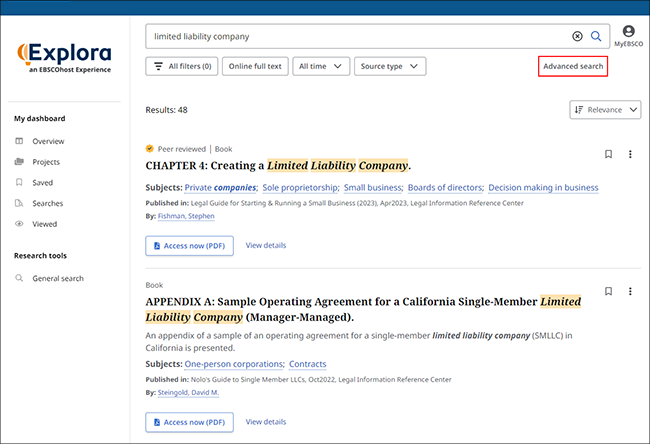This screenshot has height=444, width=650.
Task: Select the Boards of directors subject link
Action: tap(446, 188)
